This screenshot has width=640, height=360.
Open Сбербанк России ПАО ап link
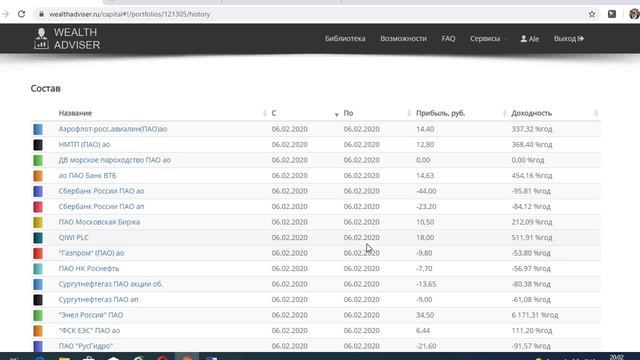[101, 207]
